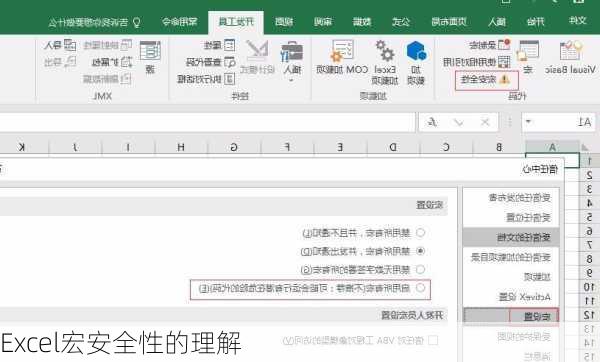Click 执行对话框 (Run Dialog)
Image resolution: width=600 pixels, height=362 pixels.
pyautogui.click(x=206, y=79)
